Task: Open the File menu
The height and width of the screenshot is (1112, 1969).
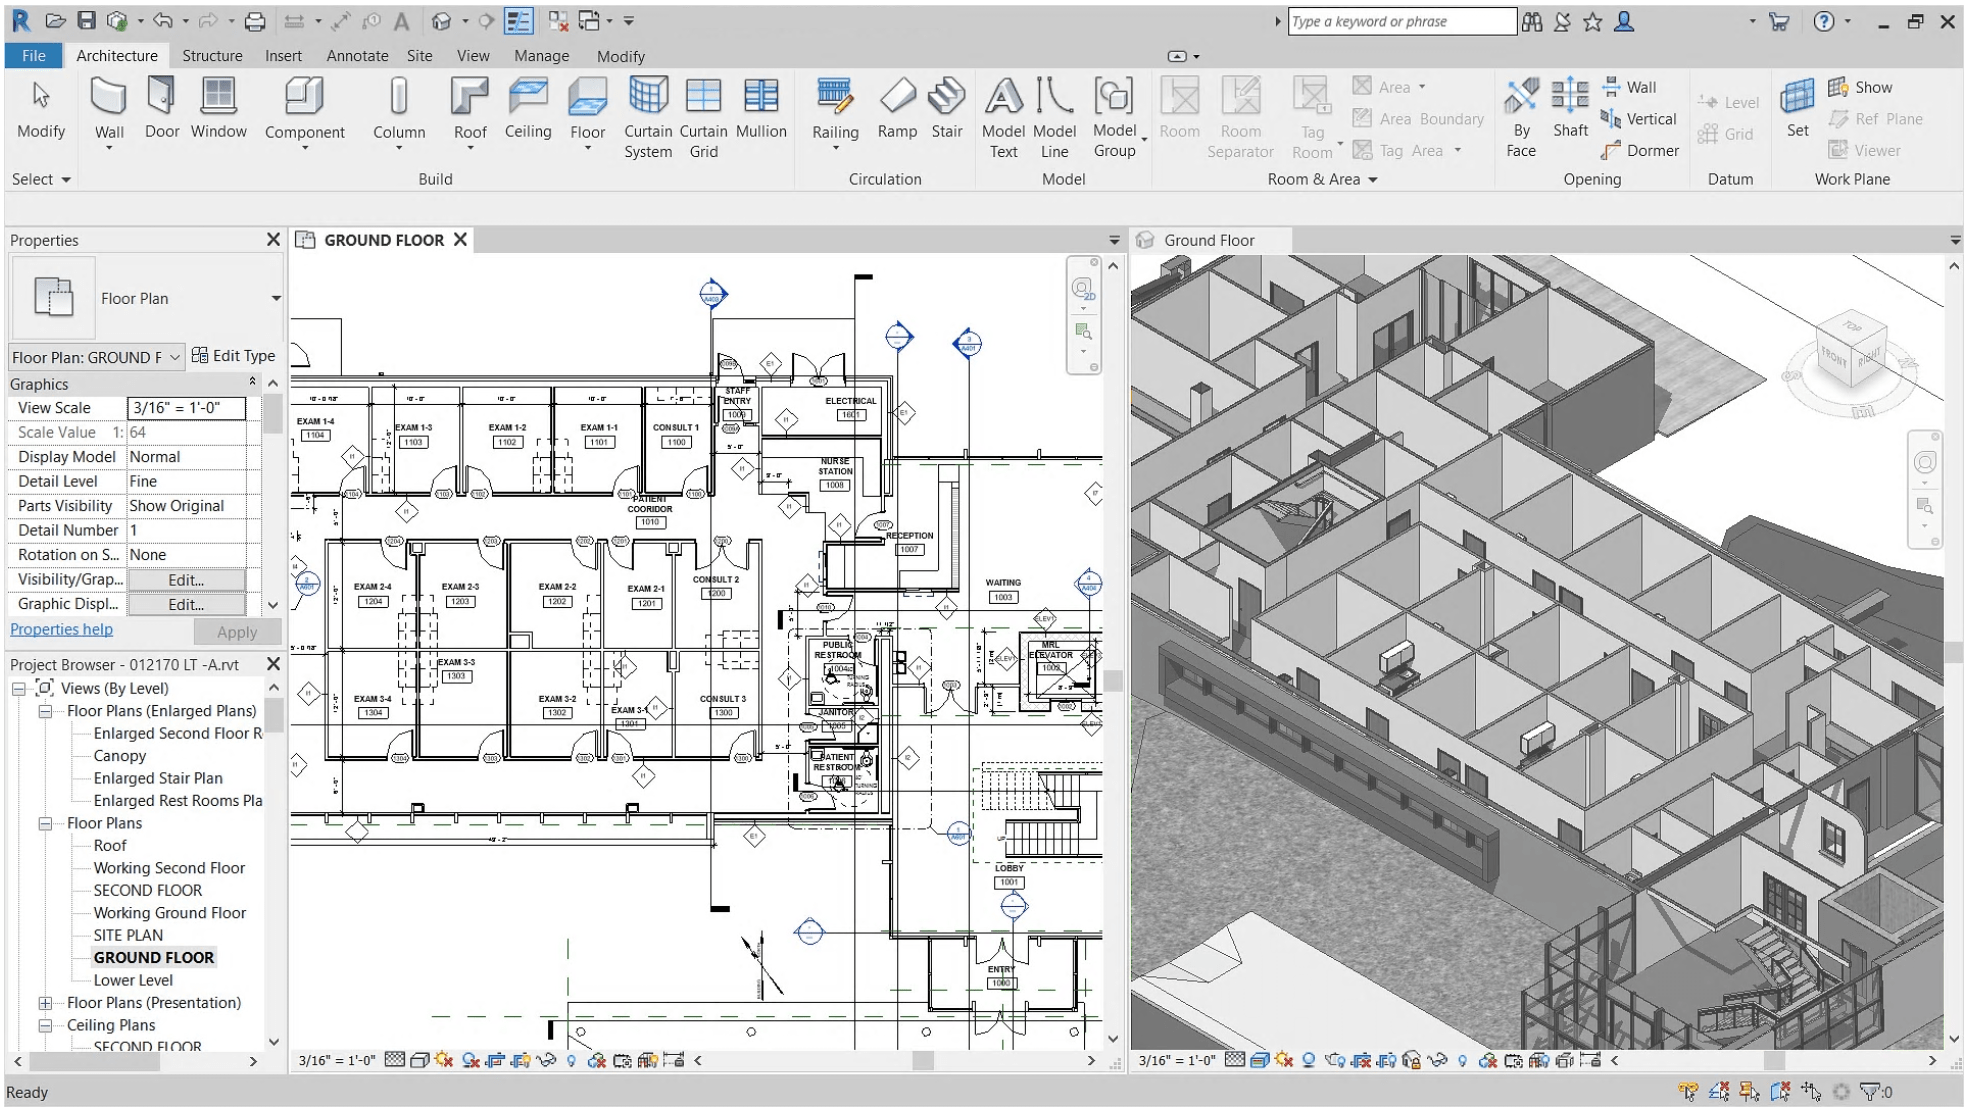Action: 33,55
